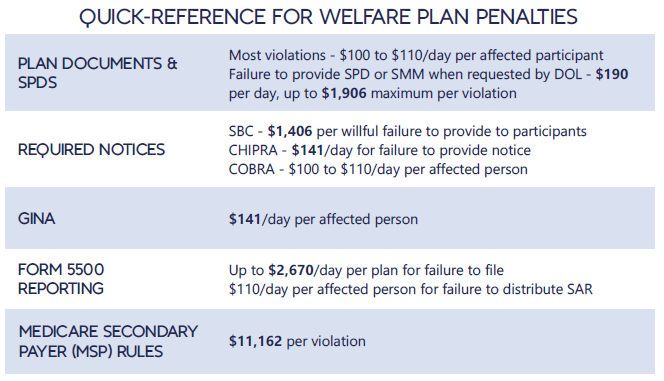This screenshot has height=381, width=664.
Task: Select the Form 5500 Reporting row label
Action: click(61, 279)
